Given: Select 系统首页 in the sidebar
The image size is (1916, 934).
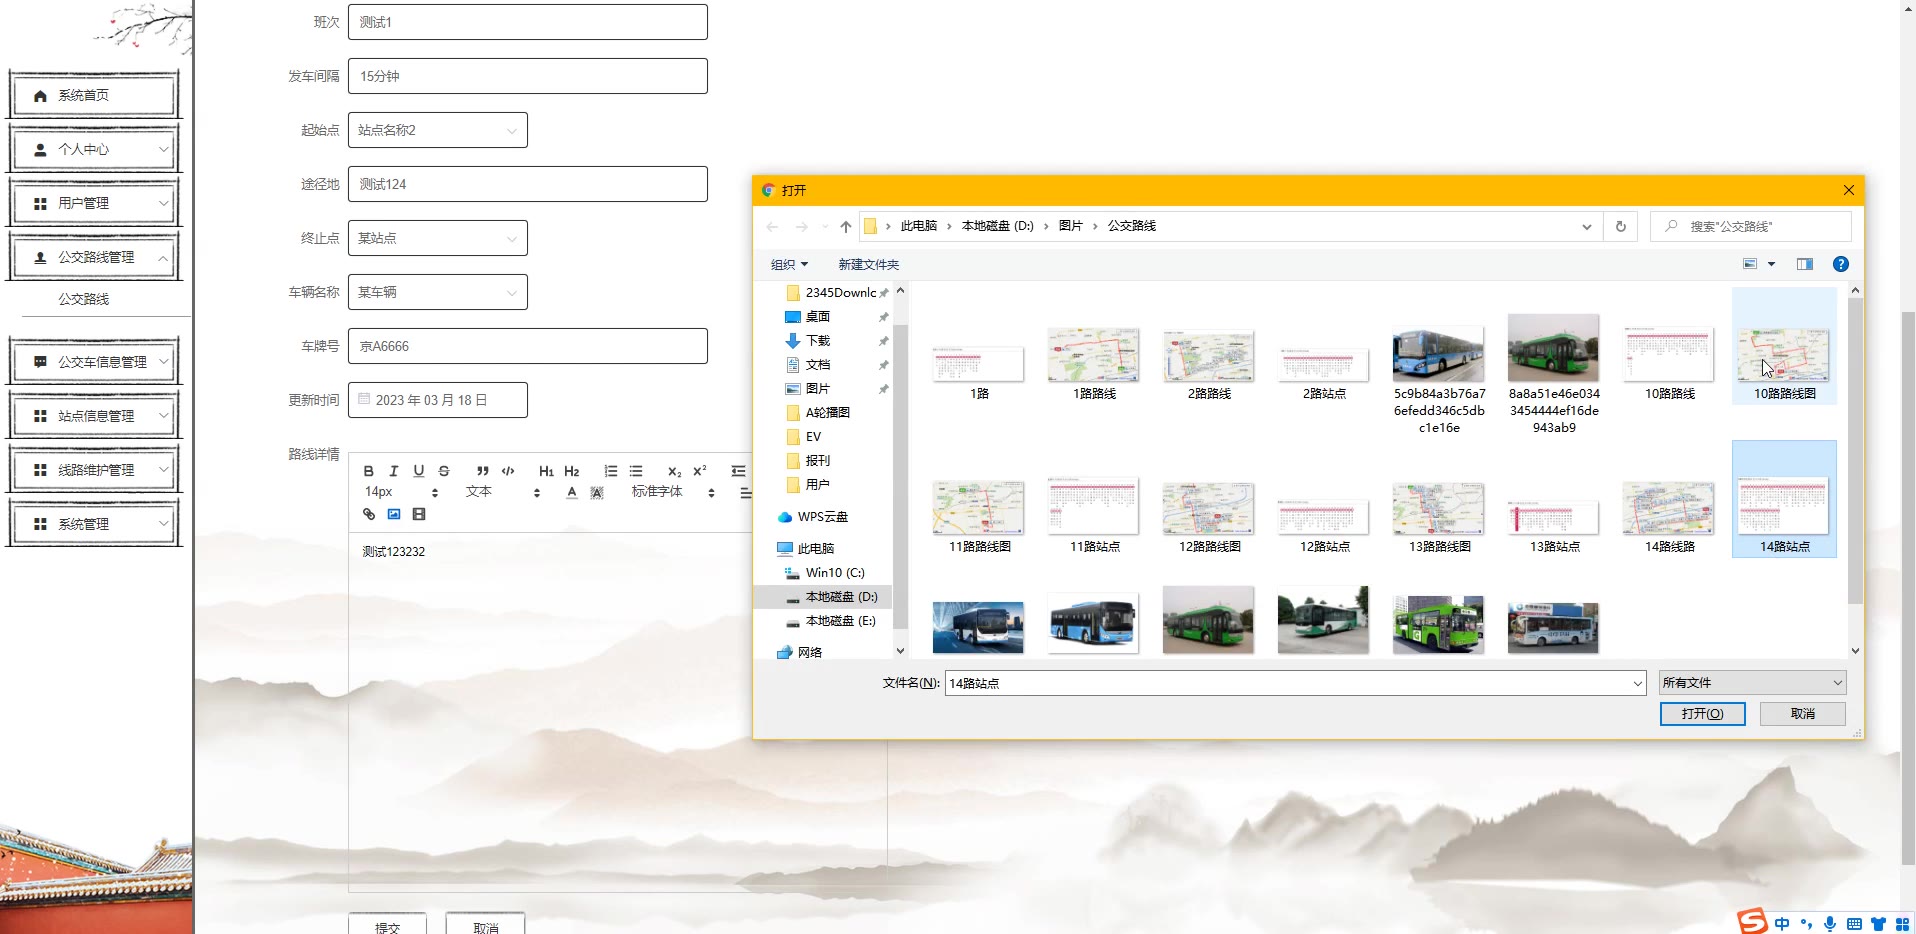Looking at the screenshot, I should 94,95.
